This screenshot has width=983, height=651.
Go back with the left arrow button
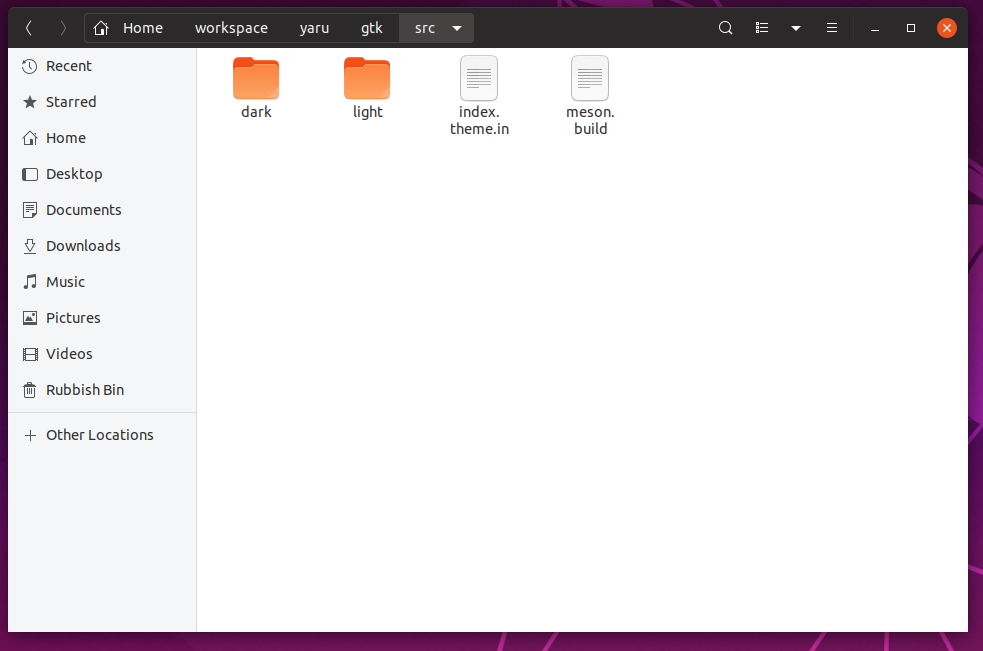(29, 28)
